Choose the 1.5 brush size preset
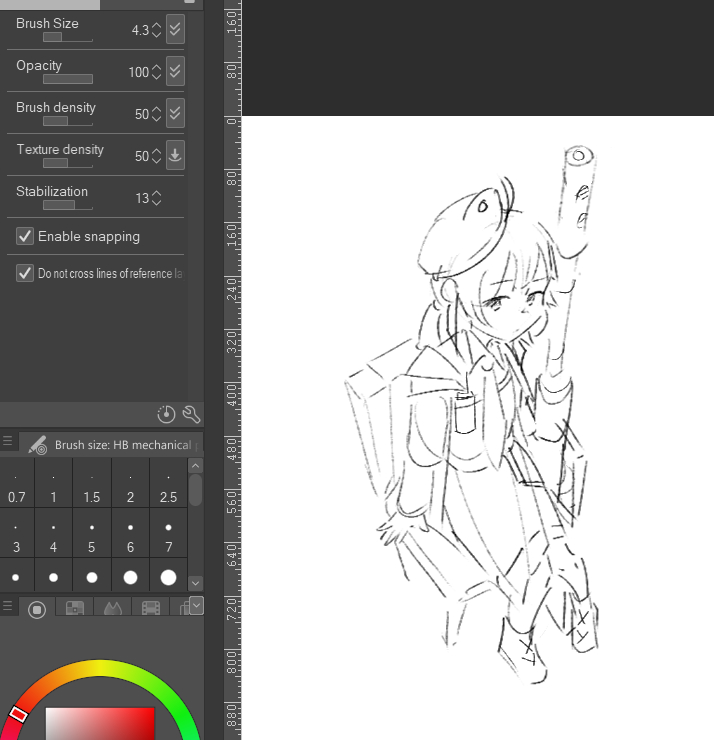The width and height of the screenshot is (714, 740). point(91,488)
